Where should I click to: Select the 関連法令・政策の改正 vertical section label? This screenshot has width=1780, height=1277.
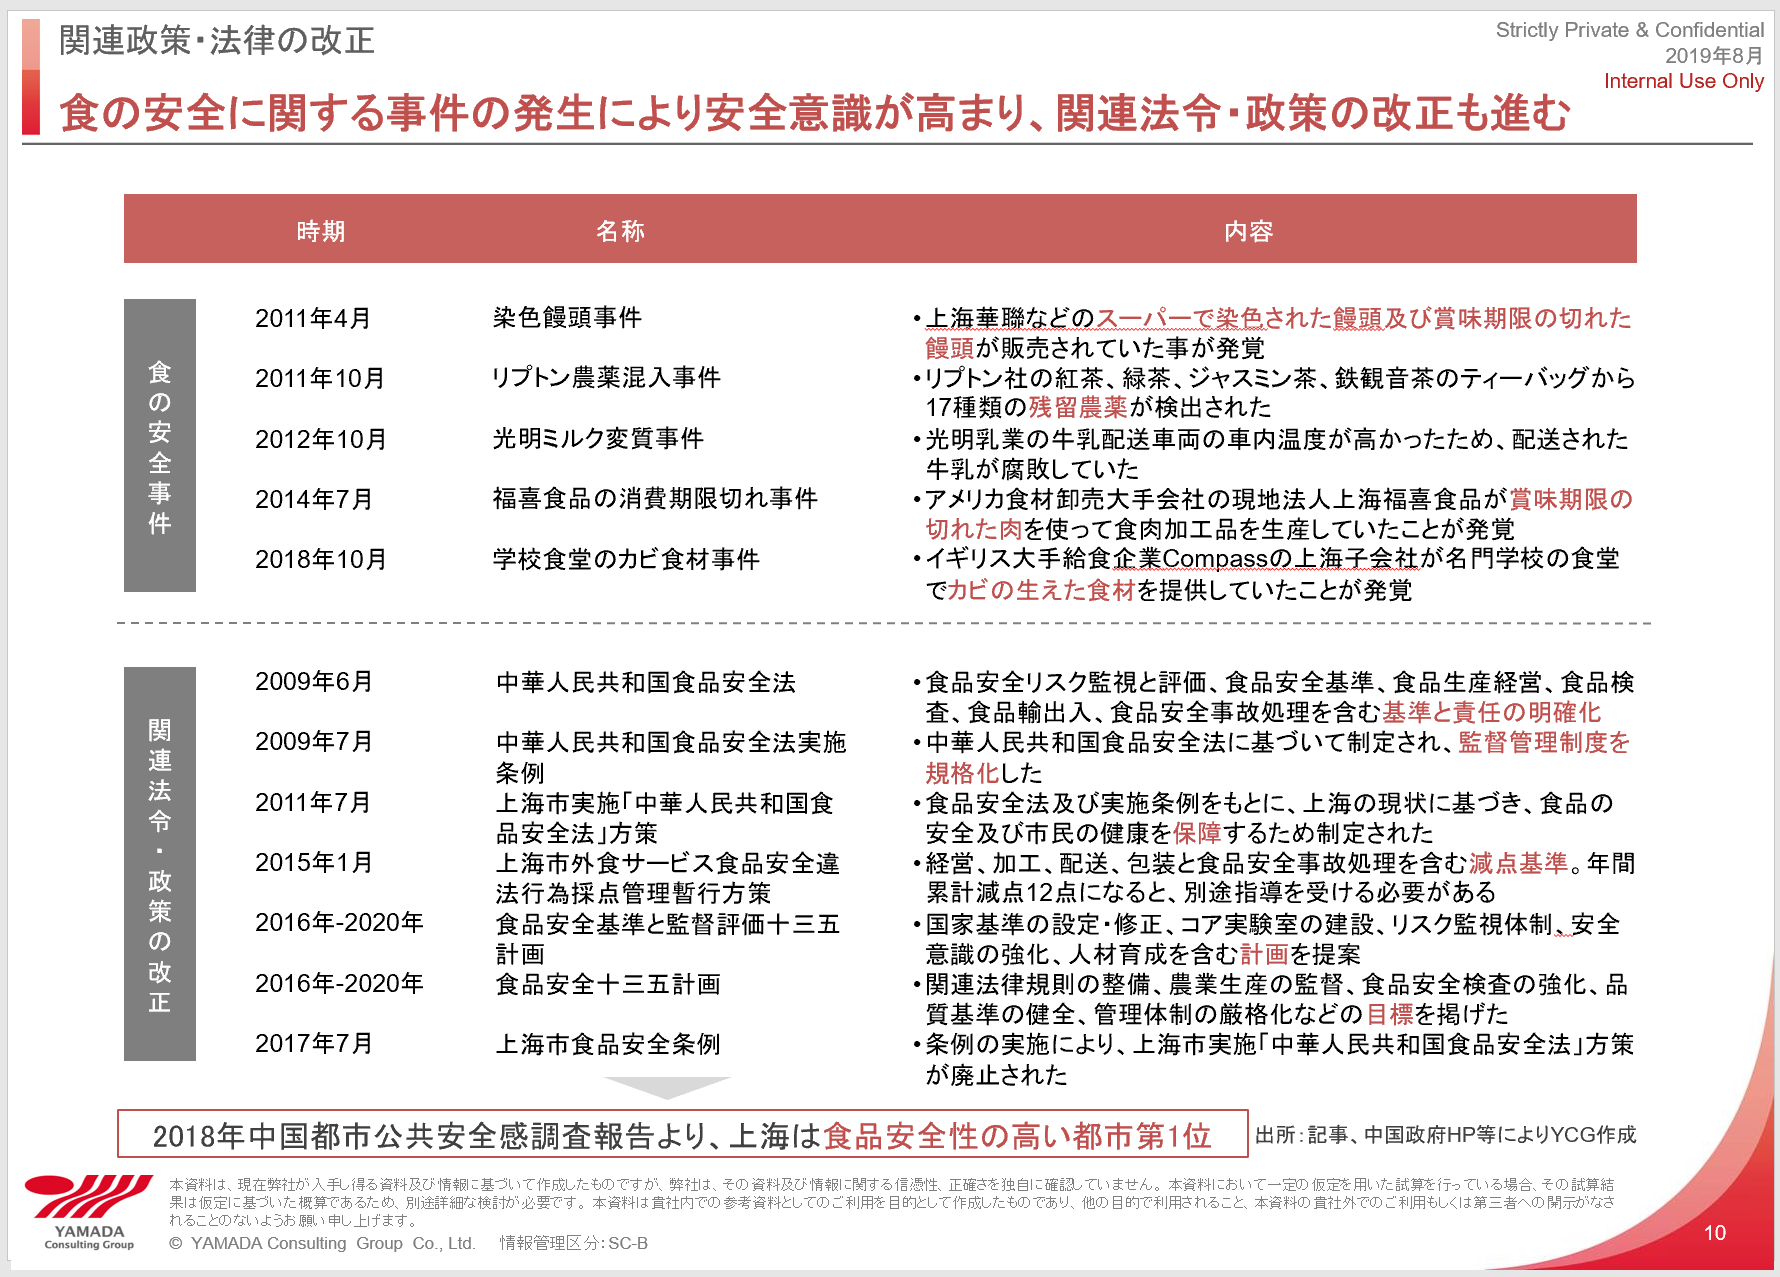coord(160,864)
